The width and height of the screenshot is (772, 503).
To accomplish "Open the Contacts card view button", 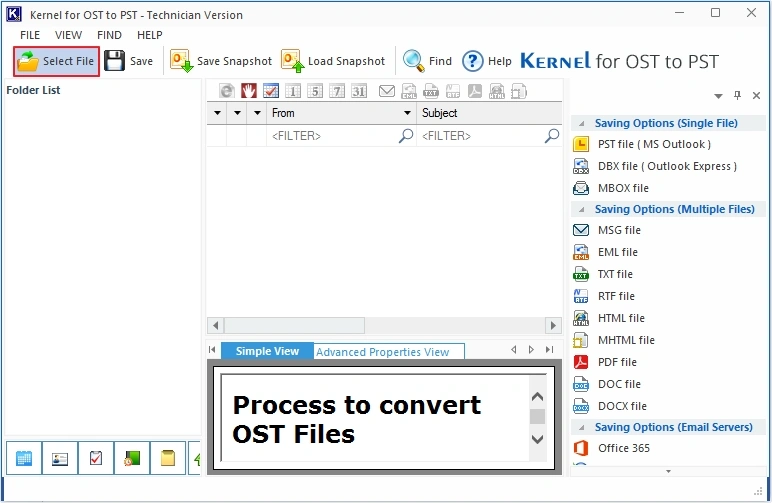I will click(60, 458).
